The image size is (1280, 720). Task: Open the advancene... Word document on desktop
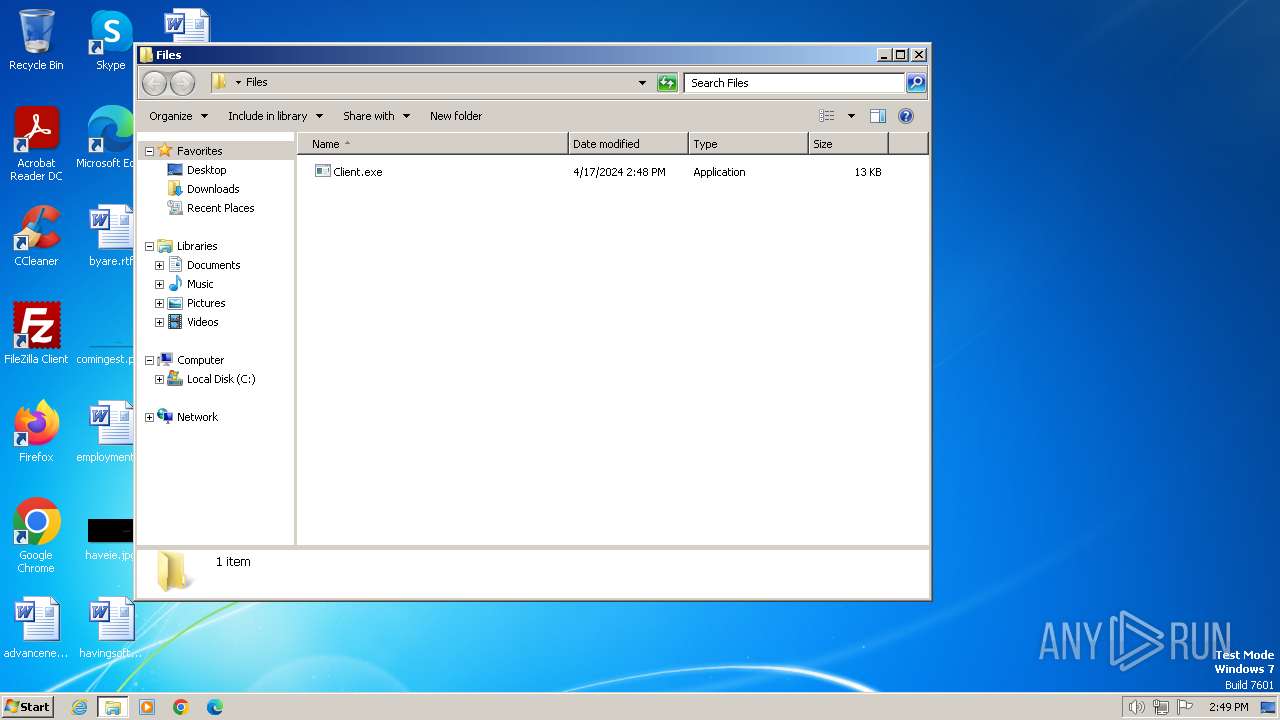click(x=36, y=628)
